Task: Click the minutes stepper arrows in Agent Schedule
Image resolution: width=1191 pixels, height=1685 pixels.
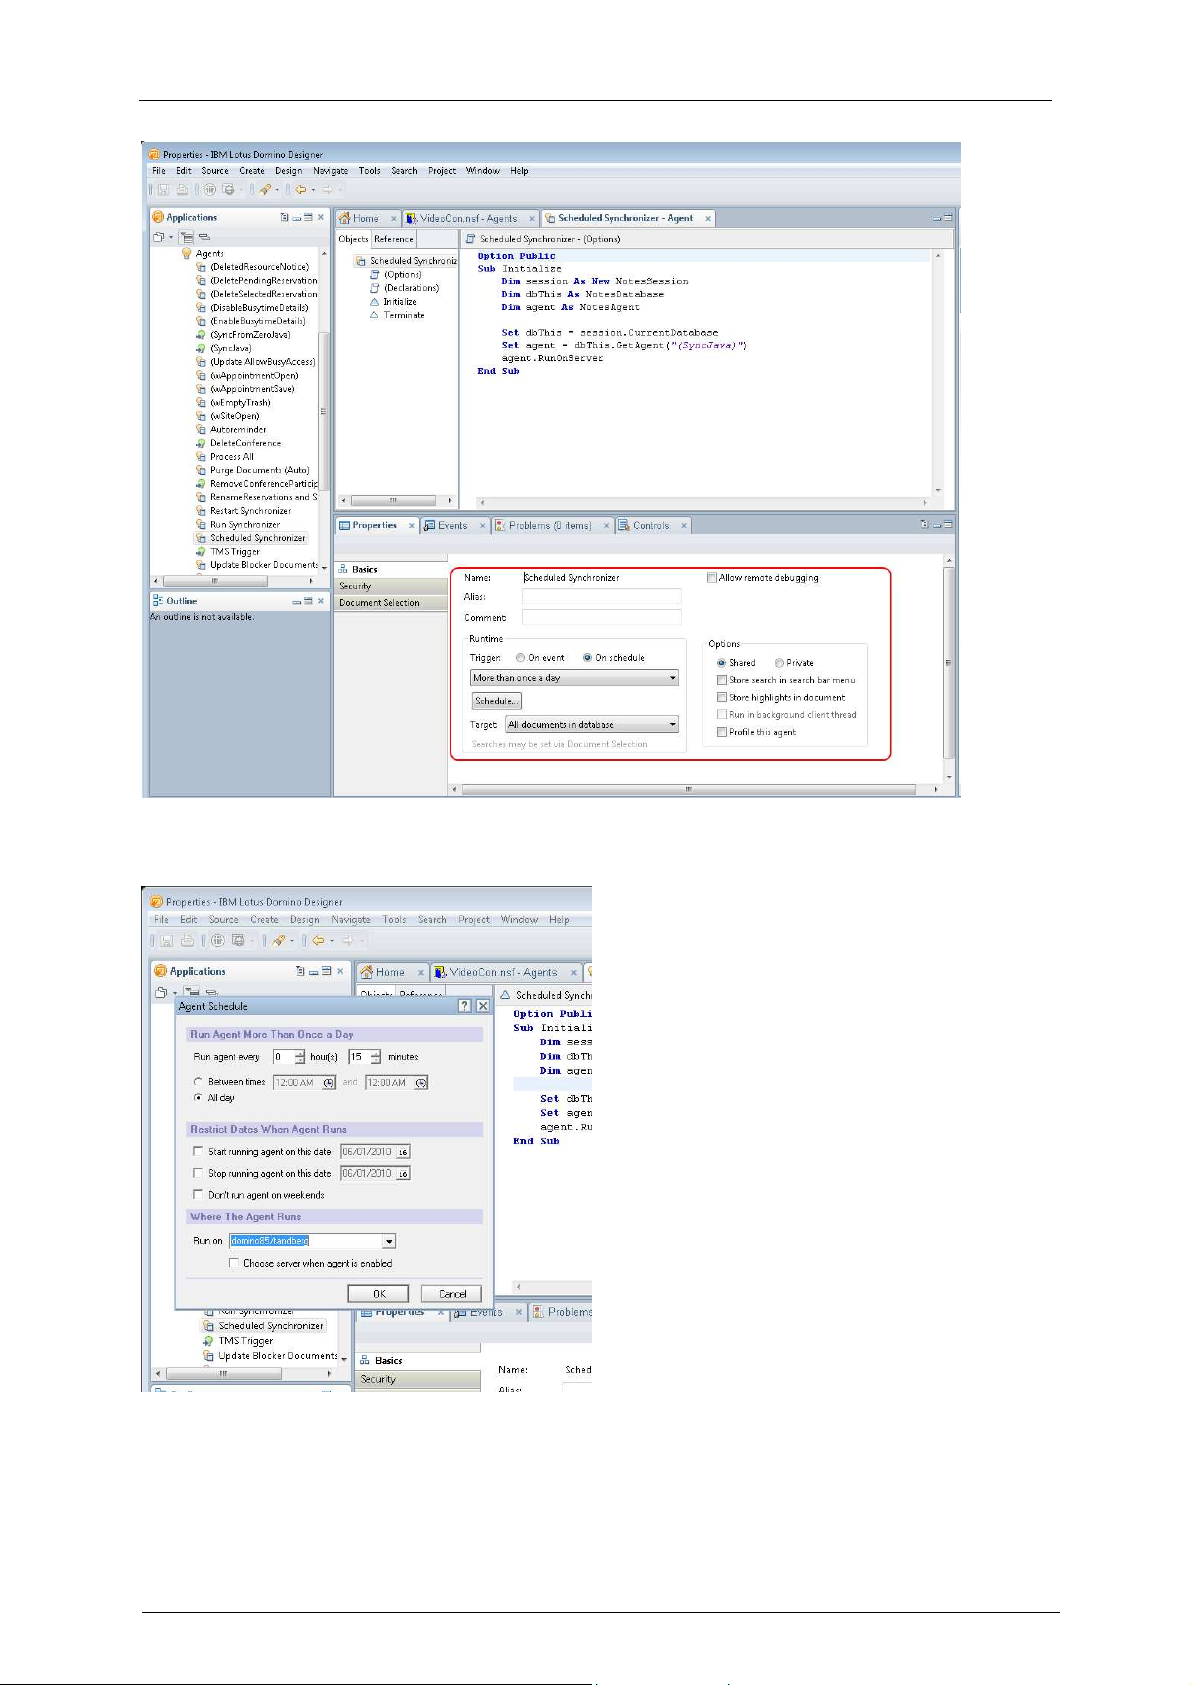Action: click(376, 1057)
